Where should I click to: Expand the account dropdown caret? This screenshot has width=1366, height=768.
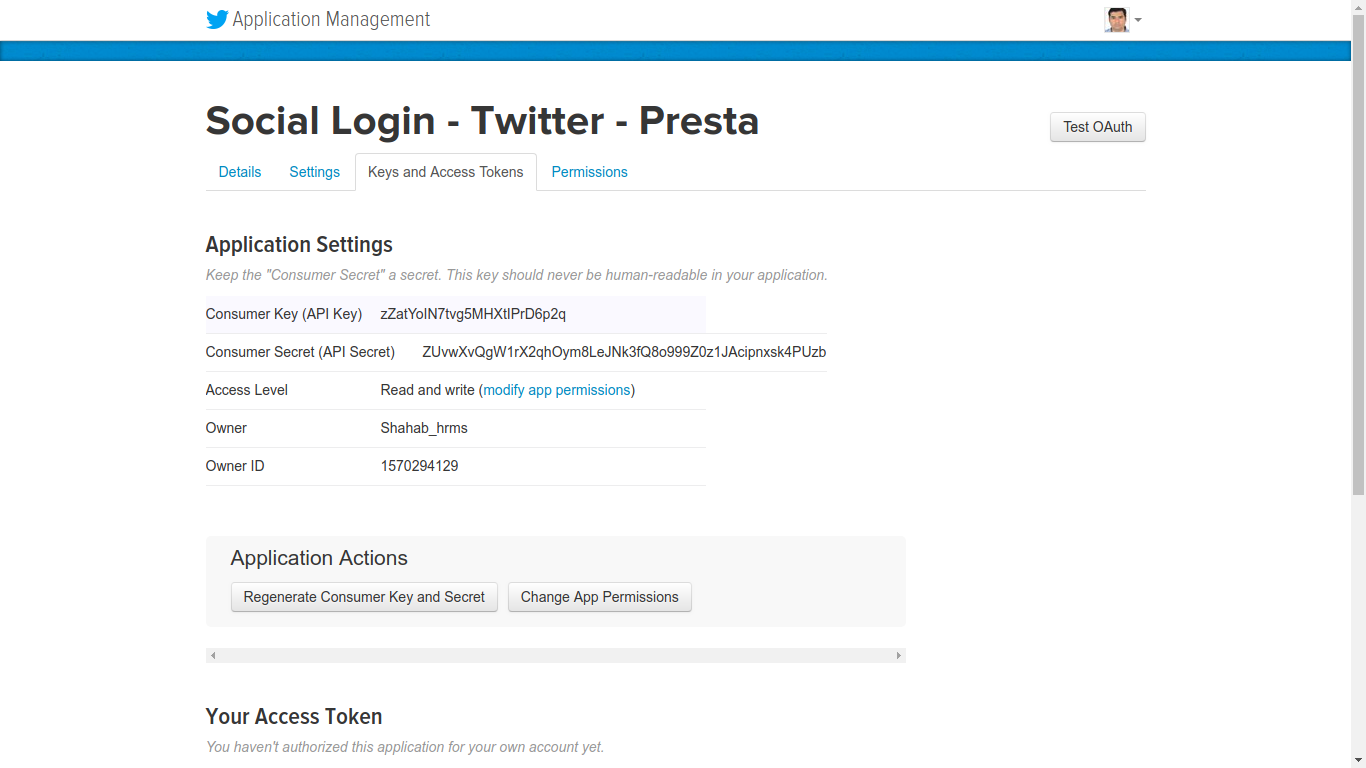[x=1138, y=20]
